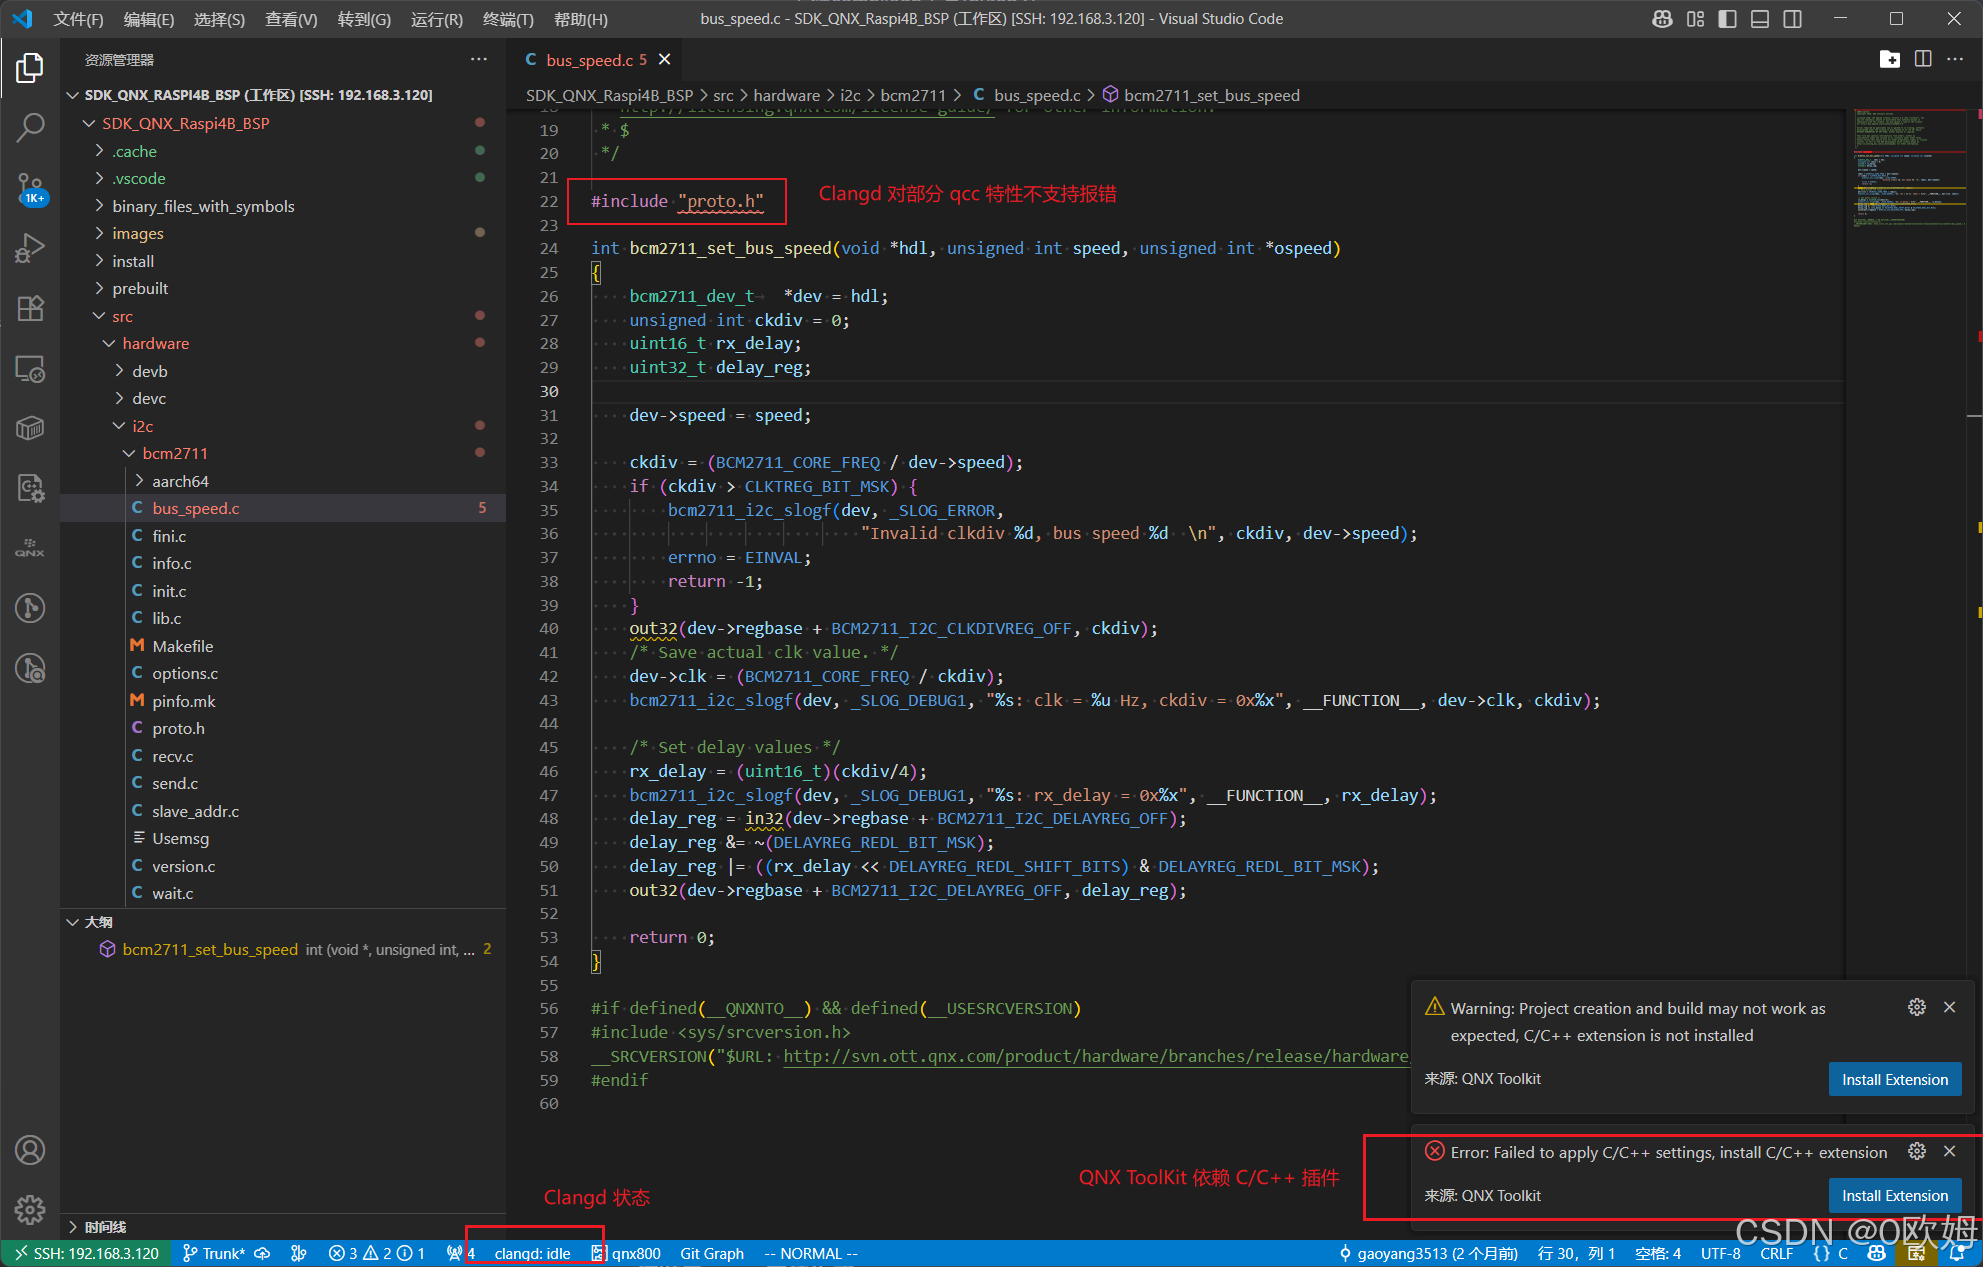This screenshot has height=1267, width=1983.
Task: Click SSH remote indicator in status bar
Action: 86,1253
